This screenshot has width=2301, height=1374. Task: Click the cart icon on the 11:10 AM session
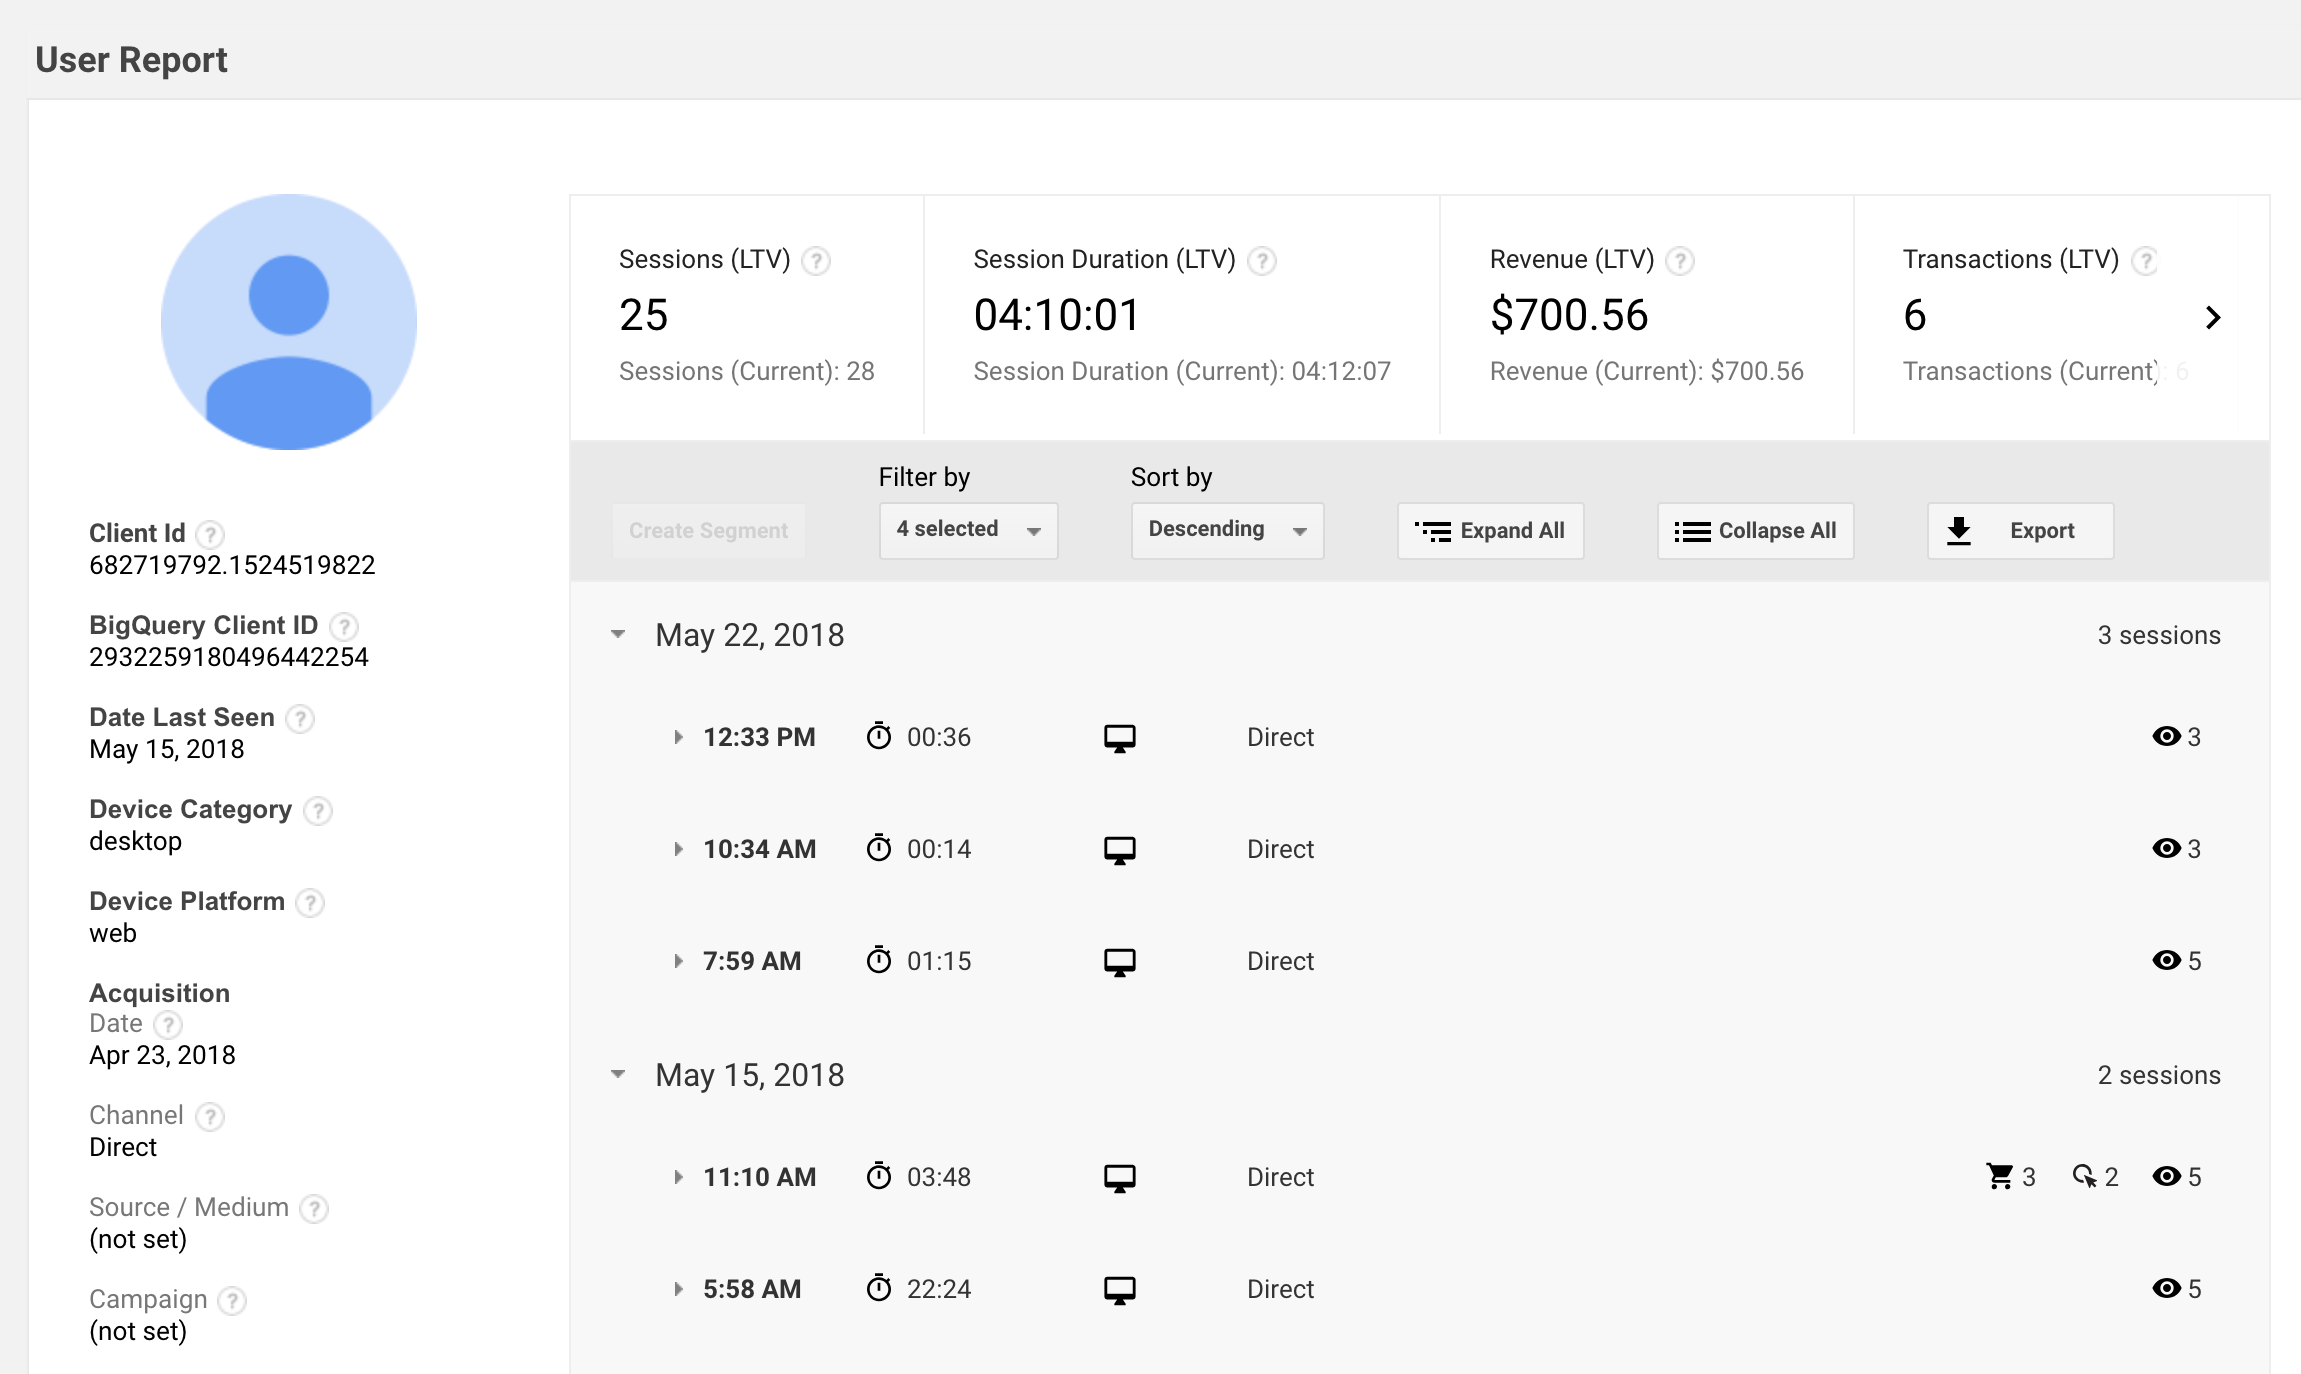(1999, 1176)
